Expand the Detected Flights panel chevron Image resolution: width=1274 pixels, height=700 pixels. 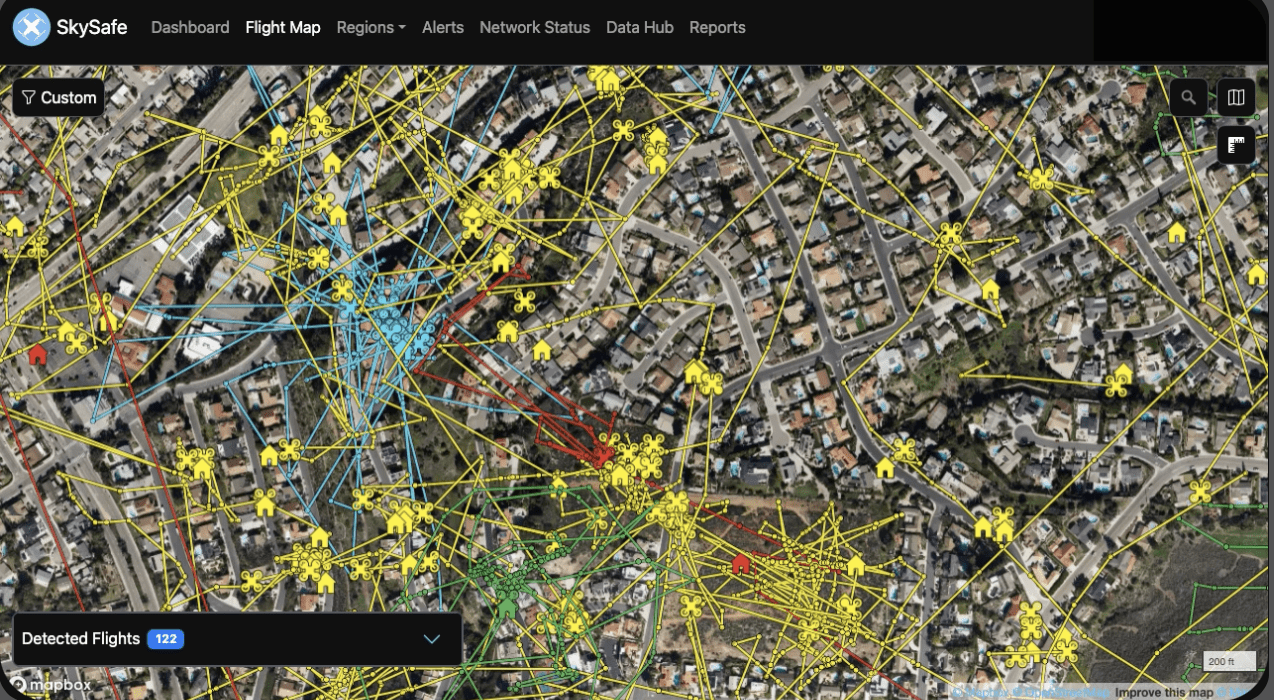pos(432,639)
